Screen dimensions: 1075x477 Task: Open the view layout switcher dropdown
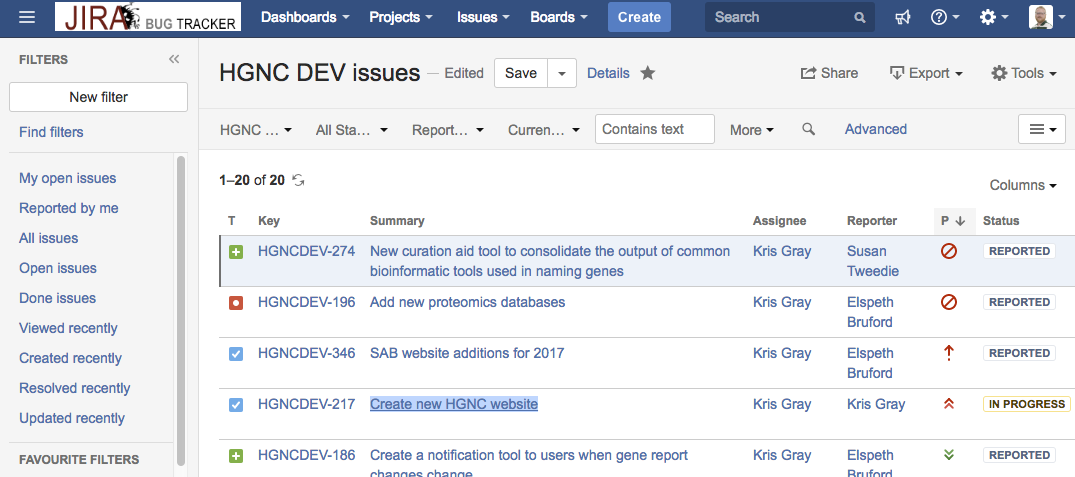1043,129
